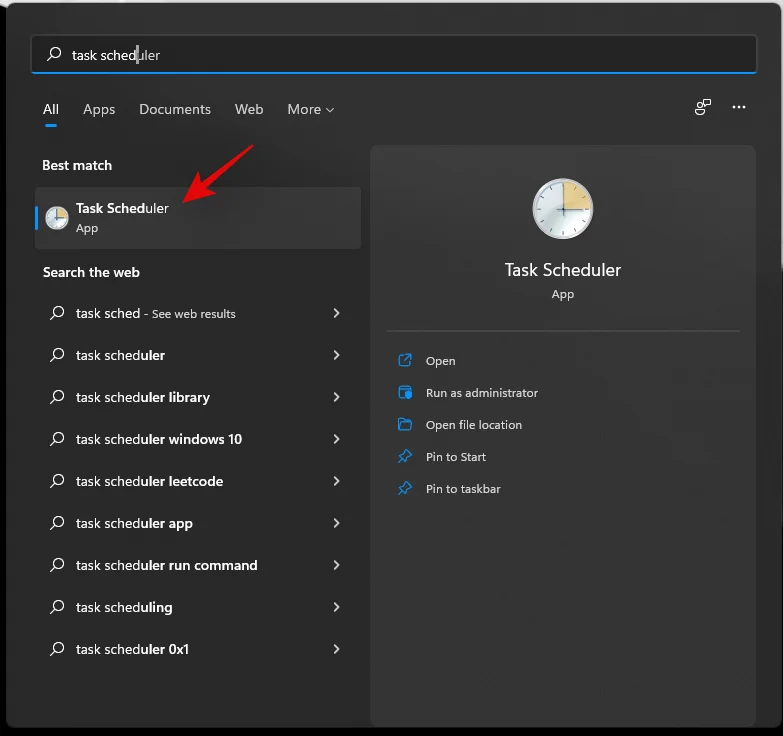Click the Open action's external-link icon

coord(404,360)
